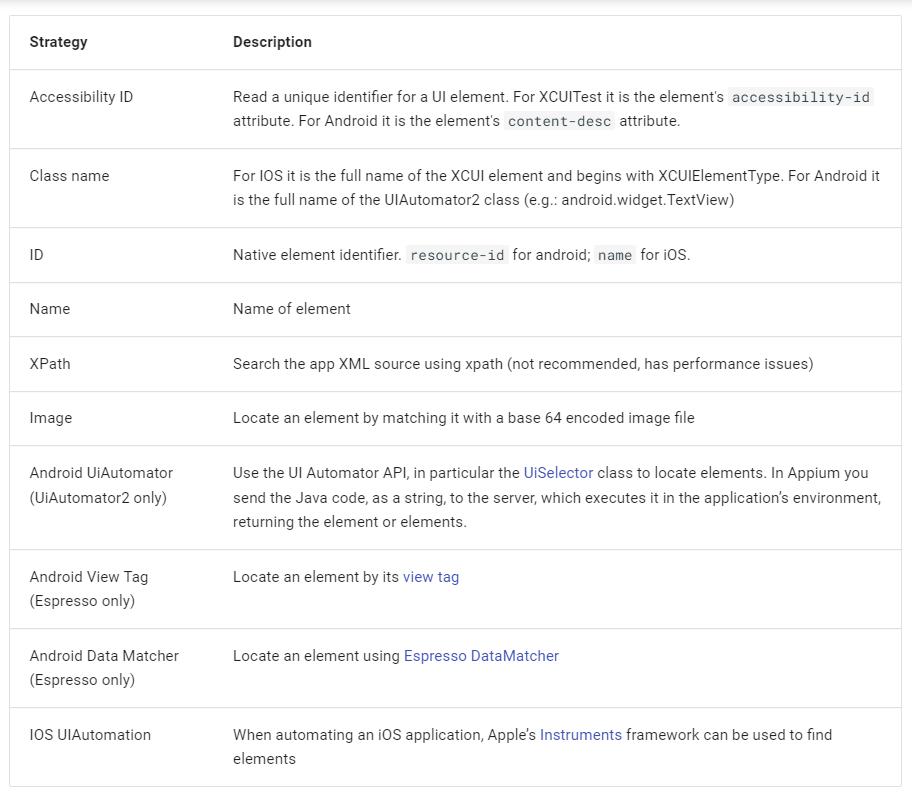Viewport: 912px width, 795px height.
Task: Click the Description column header
Action: 272,42
